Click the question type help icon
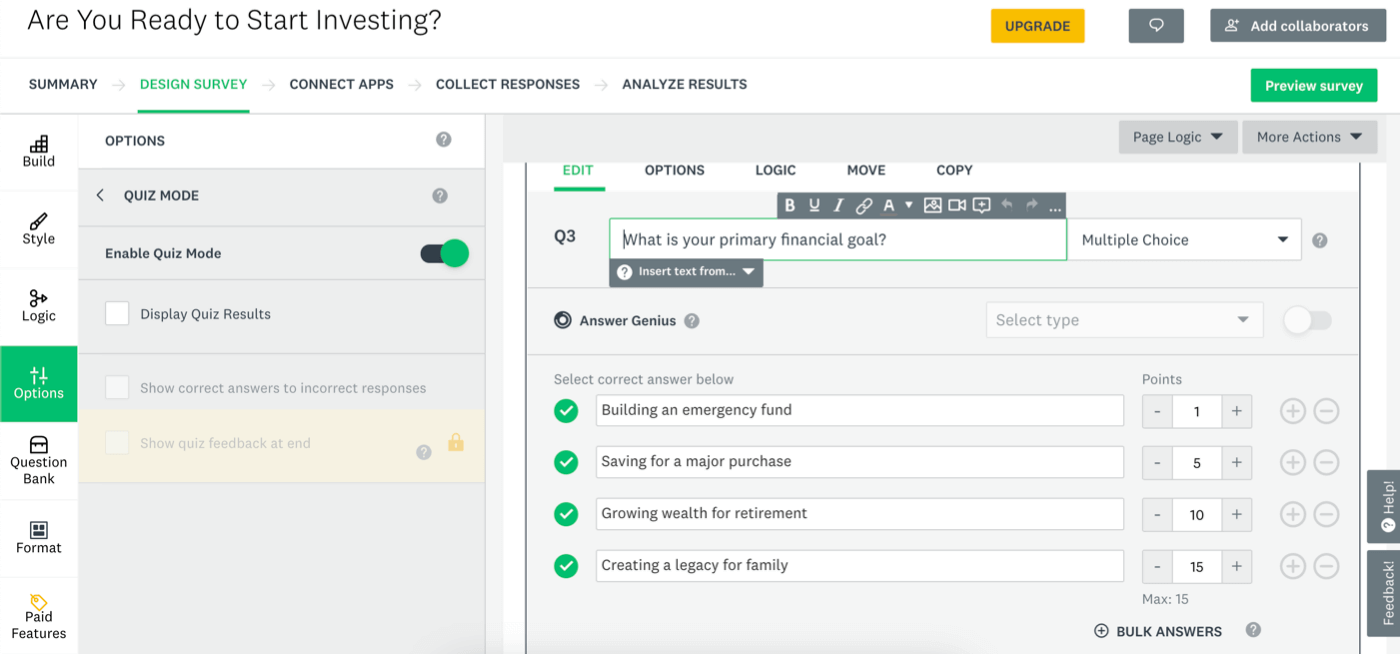 [1320, 240]
